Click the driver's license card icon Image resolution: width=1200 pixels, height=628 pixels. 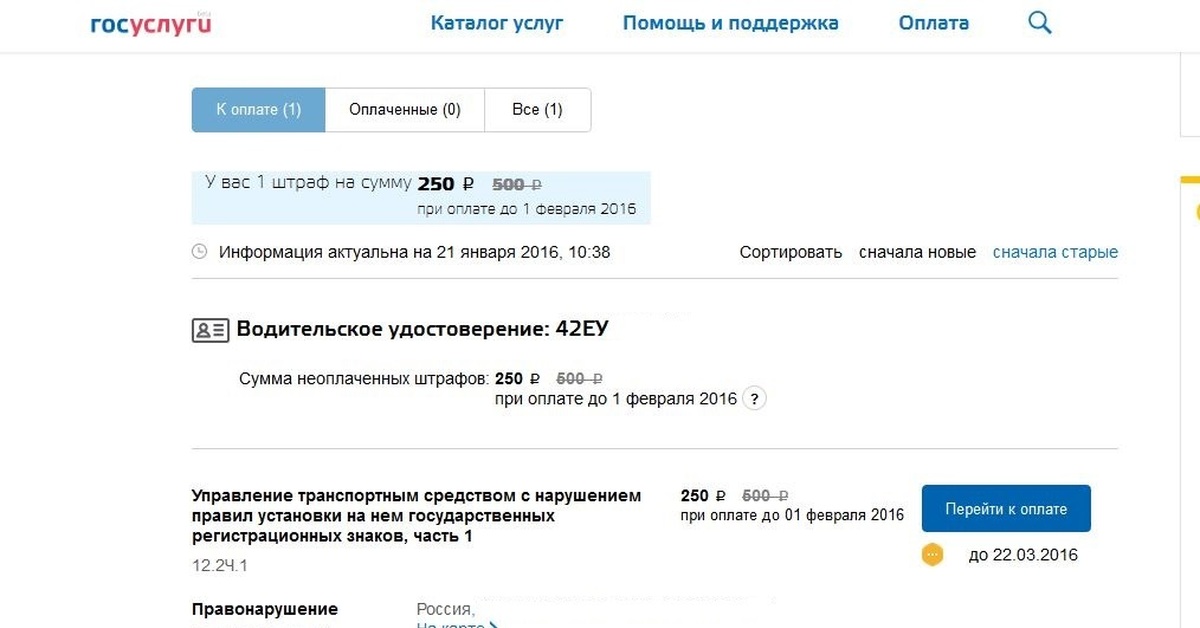pos(210,331)
